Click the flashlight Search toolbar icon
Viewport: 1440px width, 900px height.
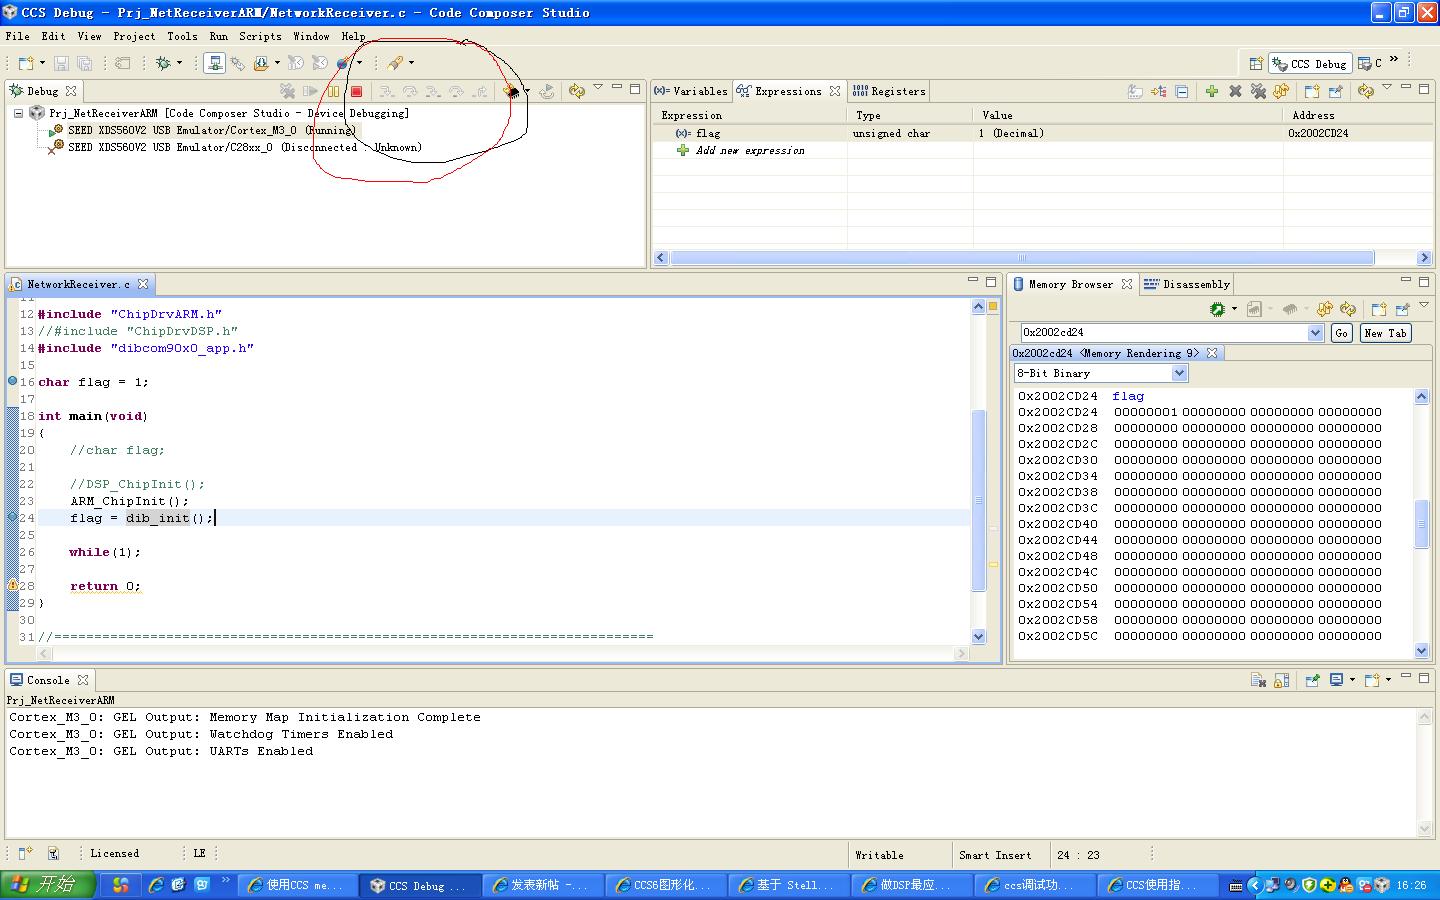tap(395, 63)
